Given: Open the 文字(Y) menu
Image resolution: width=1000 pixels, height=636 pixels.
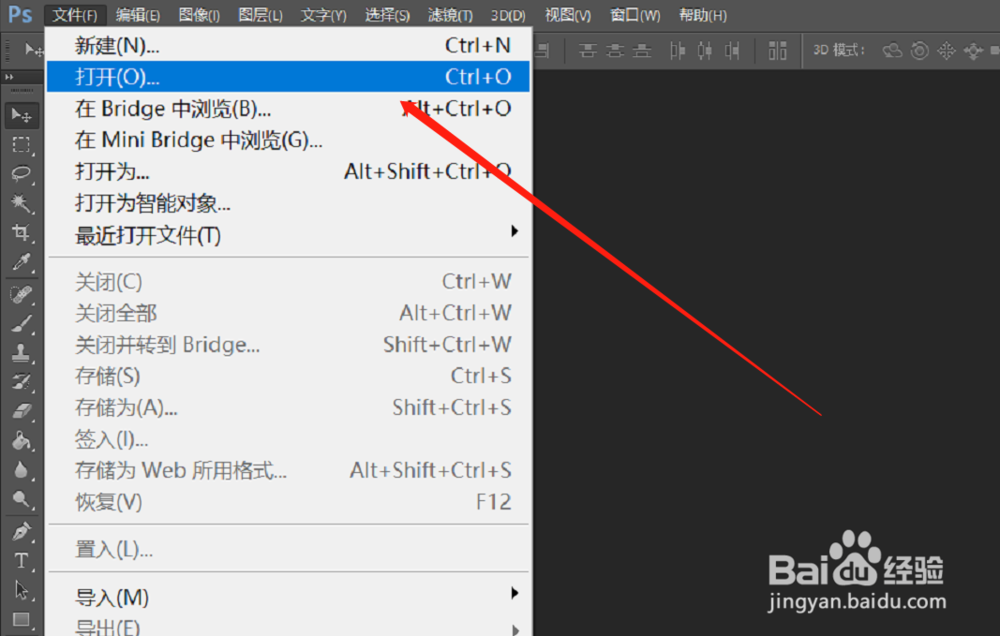Looking at the screenshot, I should (x=323, y=15).
